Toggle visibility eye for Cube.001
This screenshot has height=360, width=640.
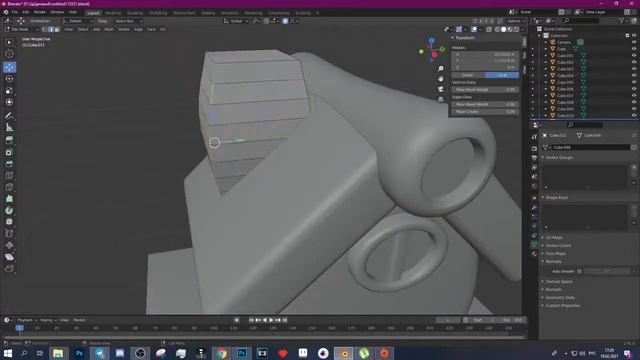(634, 56)
